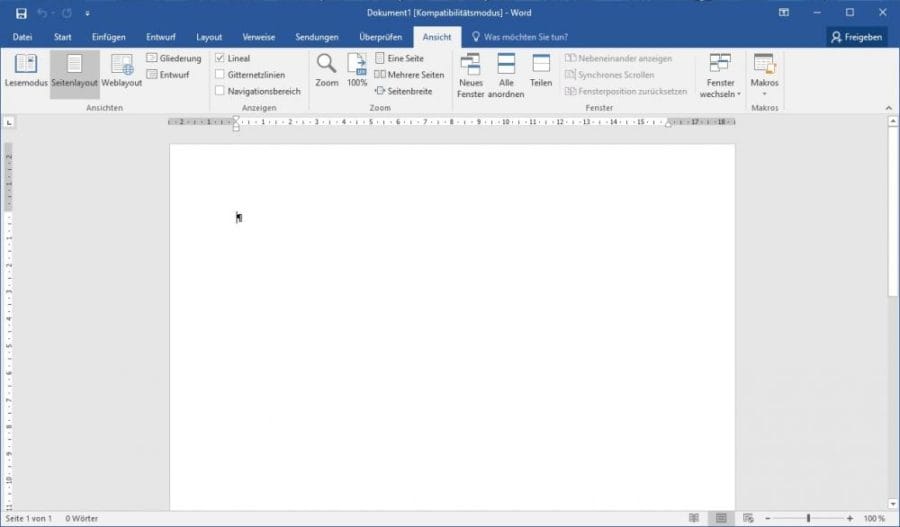Viewport: 900px width, 527px height.
Task: Click the vertical scrollbar up arrow
Action: click(893, 121)
